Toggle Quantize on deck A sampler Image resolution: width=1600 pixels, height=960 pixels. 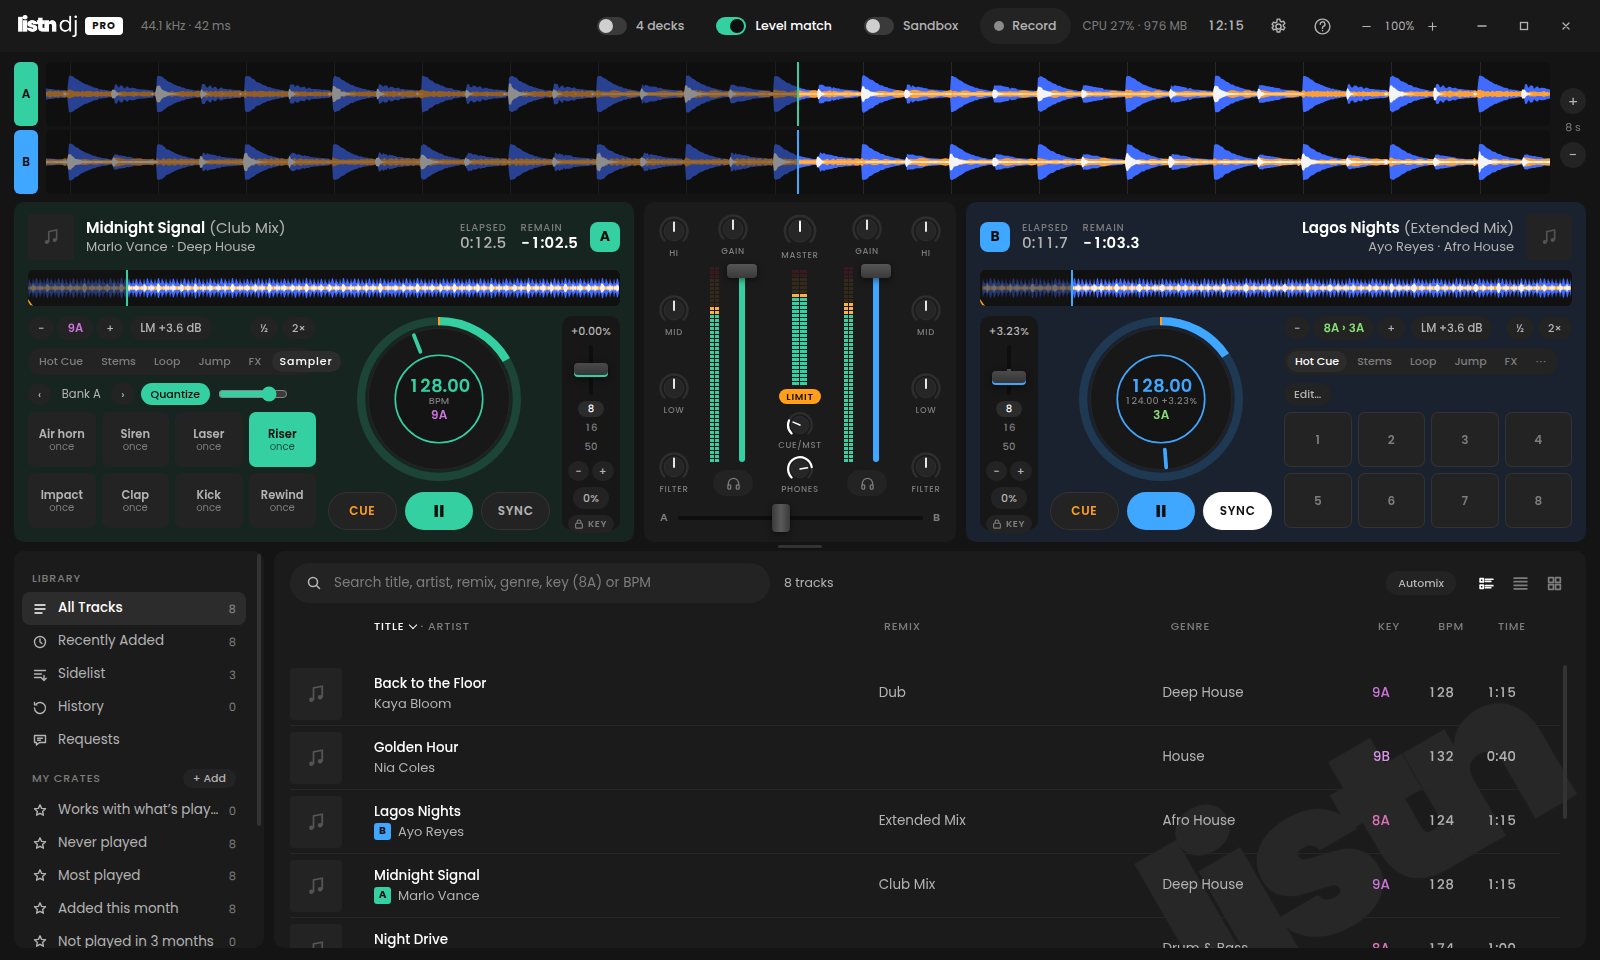(175, 394)
